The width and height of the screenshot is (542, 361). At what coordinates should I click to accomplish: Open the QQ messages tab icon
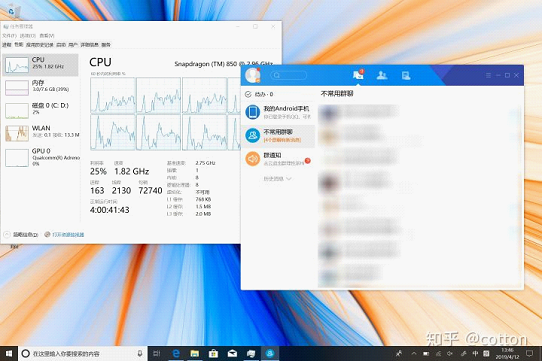[358, 75]
